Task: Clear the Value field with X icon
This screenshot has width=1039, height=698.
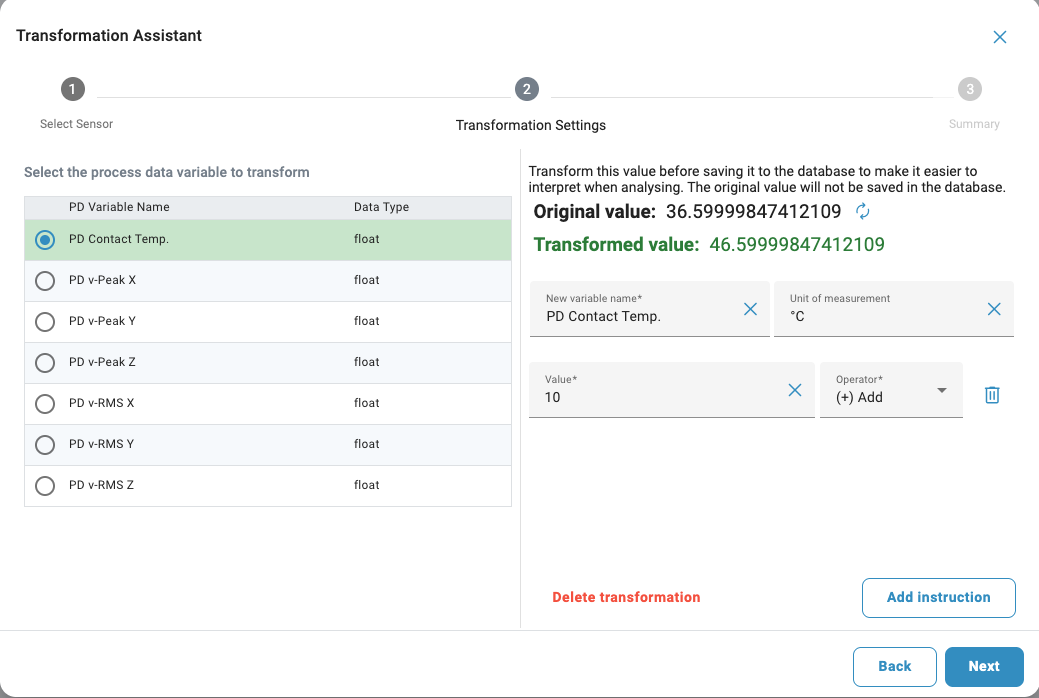Action: click(795, 391)
